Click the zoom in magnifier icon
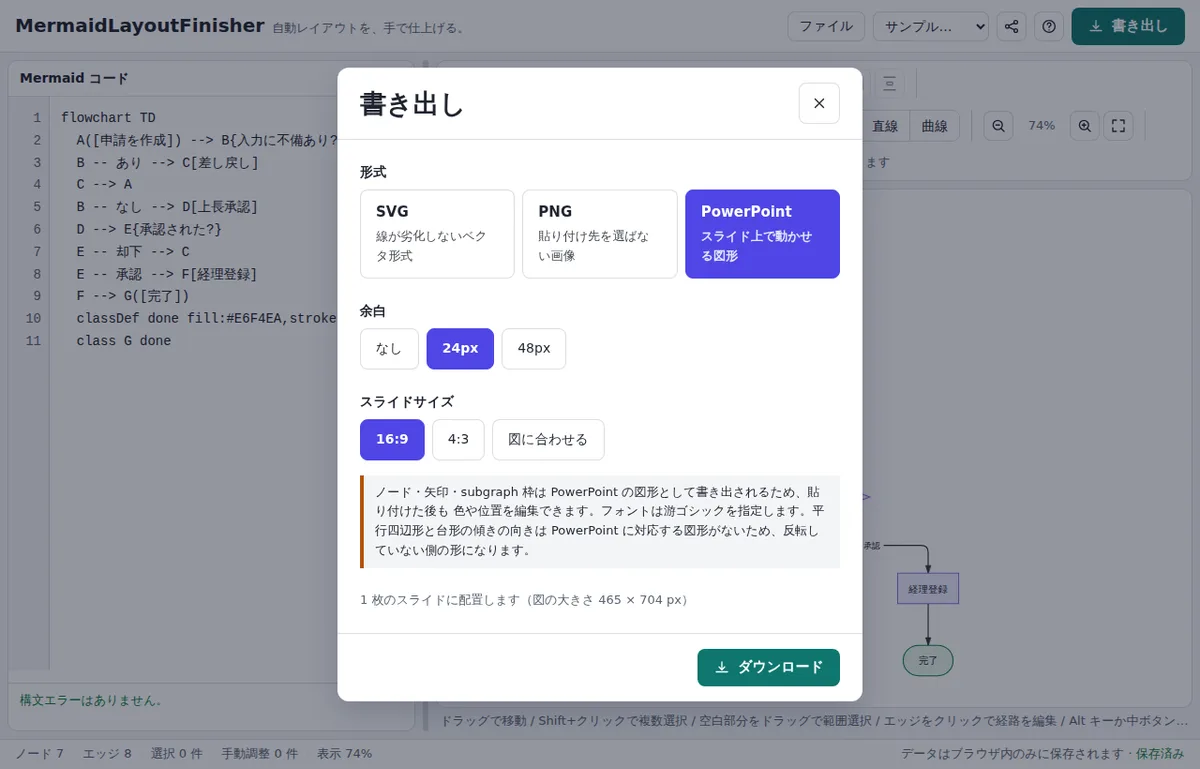 point(1085,126)
